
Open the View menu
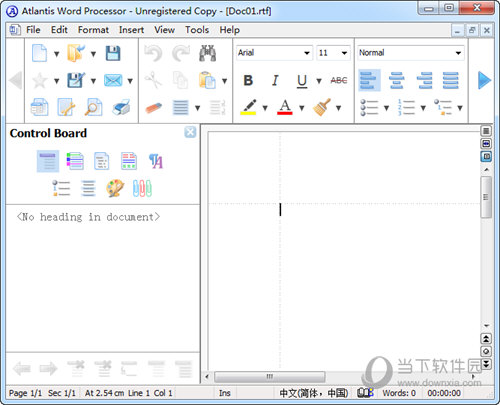164,30
